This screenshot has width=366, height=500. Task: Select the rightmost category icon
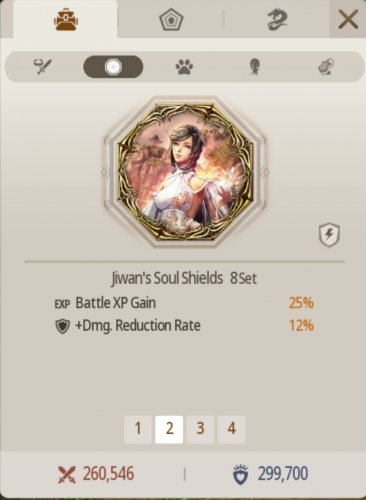[326, 67]
